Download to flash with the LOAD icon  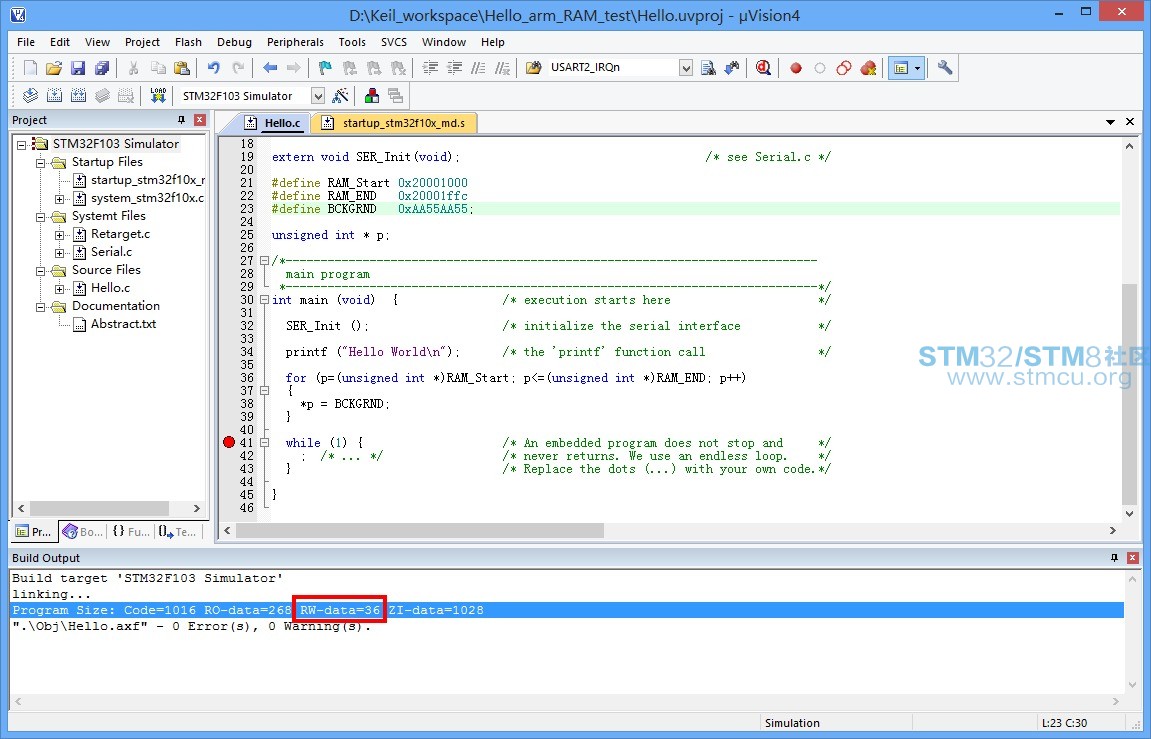coord(158,95)
